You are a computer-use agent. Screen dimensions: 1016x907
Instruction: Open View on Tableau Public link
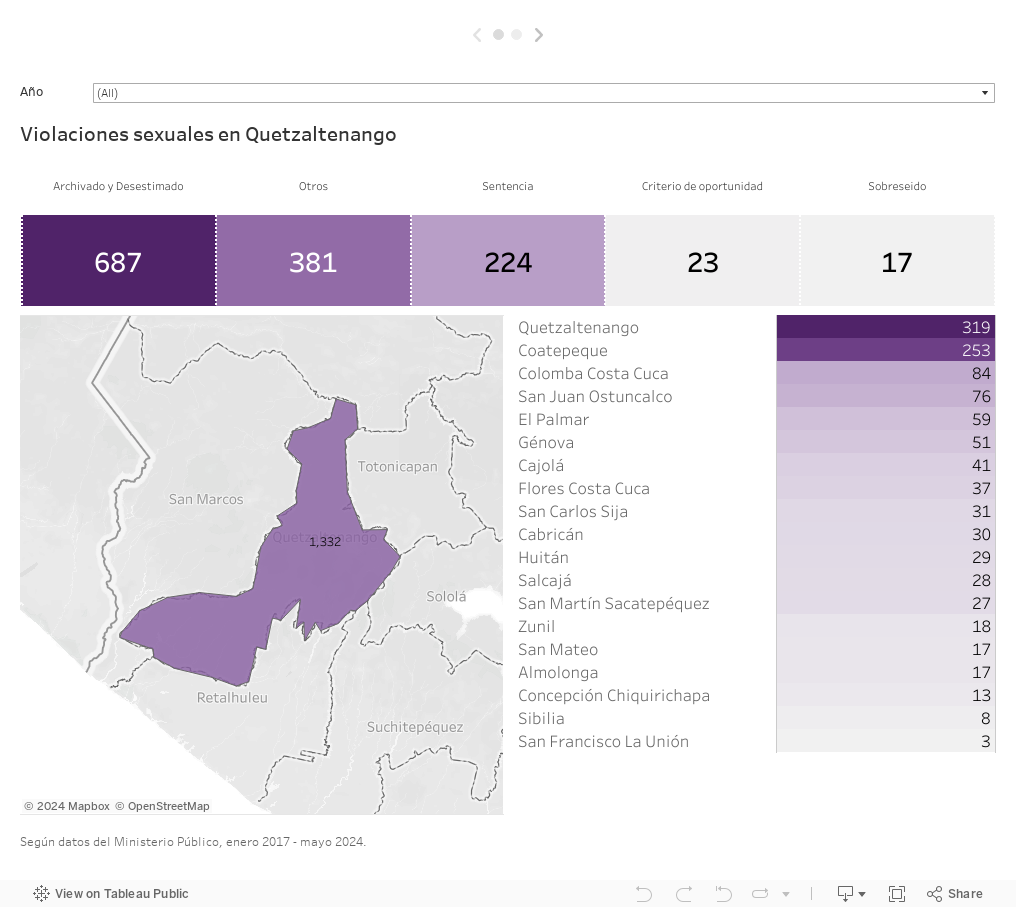pyautogui.click(x=111, y=894)
